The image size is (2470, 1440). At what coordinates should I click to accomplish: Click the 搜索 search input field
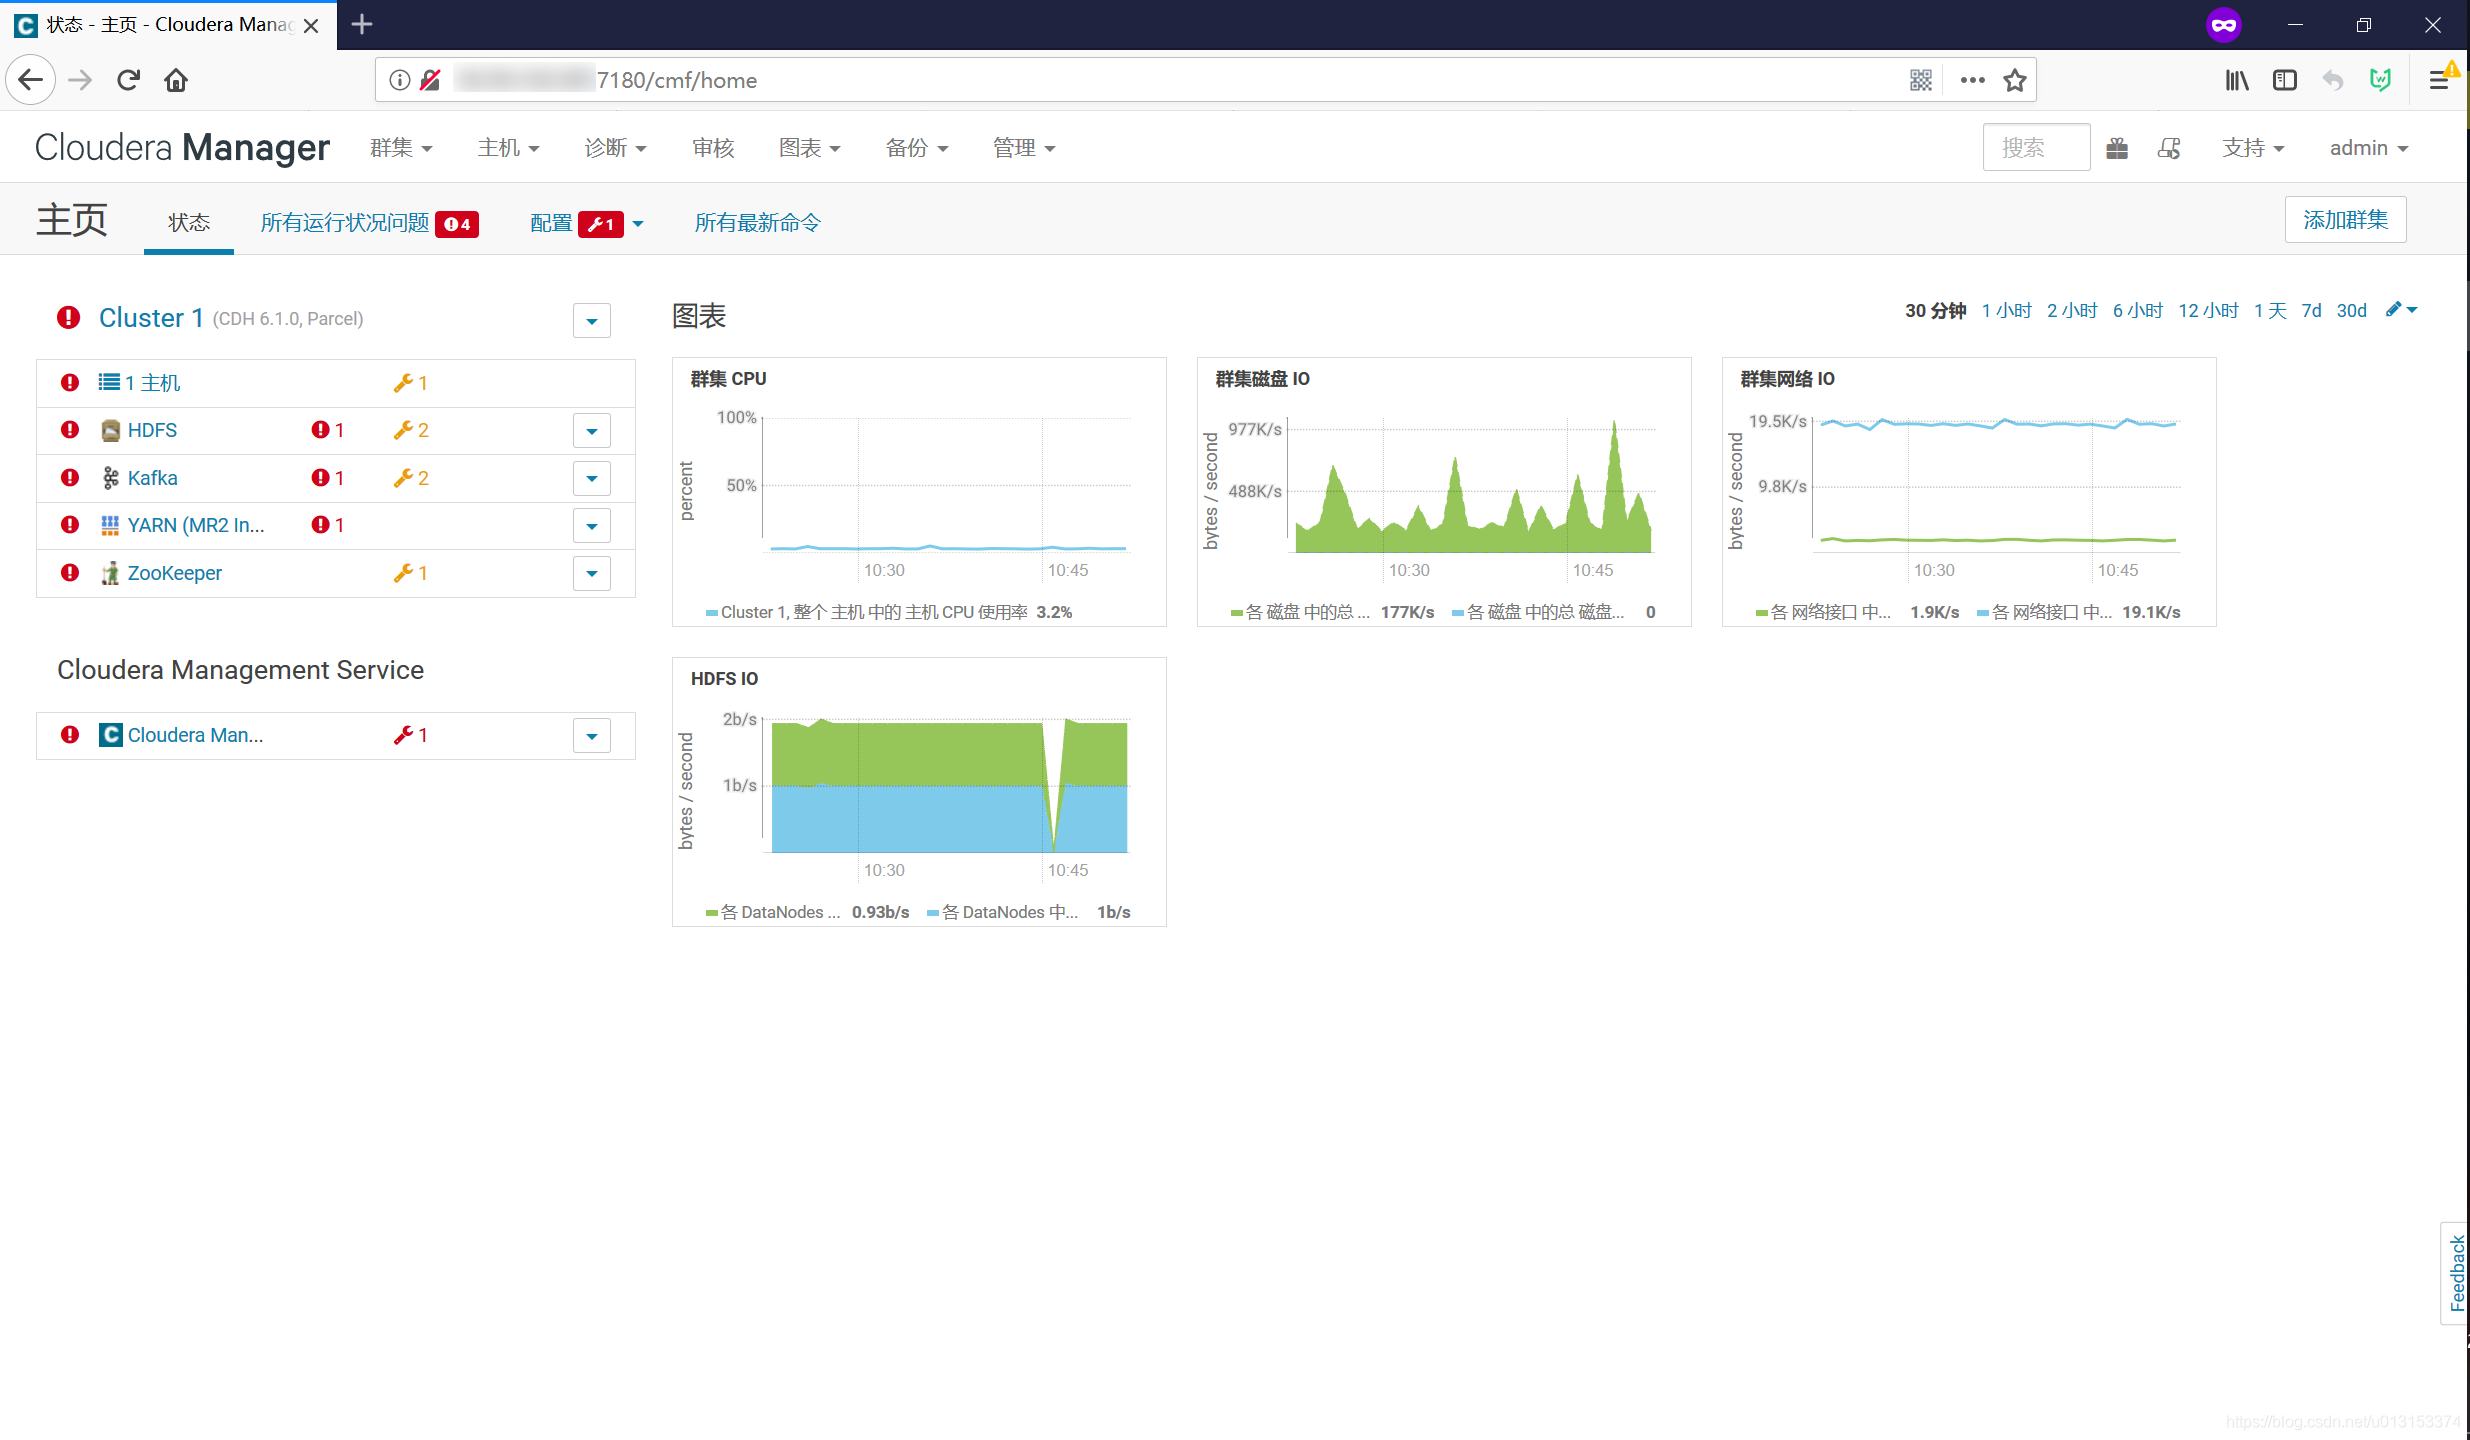click(2035, 148)
